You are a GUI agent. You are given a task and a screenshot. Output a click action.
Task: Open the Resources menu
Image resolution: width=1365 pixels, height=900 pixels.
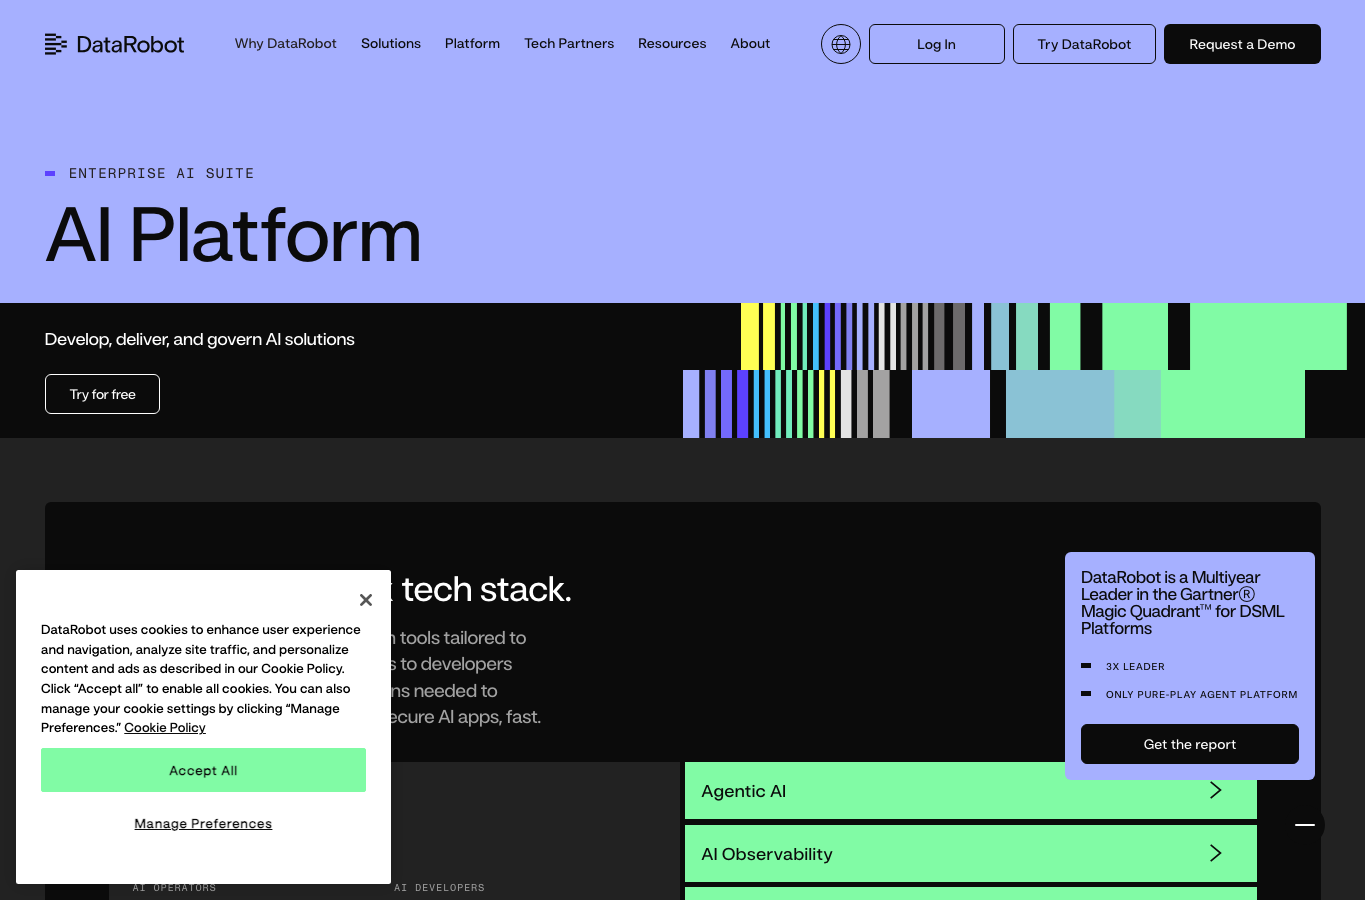(x=672, y=44)
